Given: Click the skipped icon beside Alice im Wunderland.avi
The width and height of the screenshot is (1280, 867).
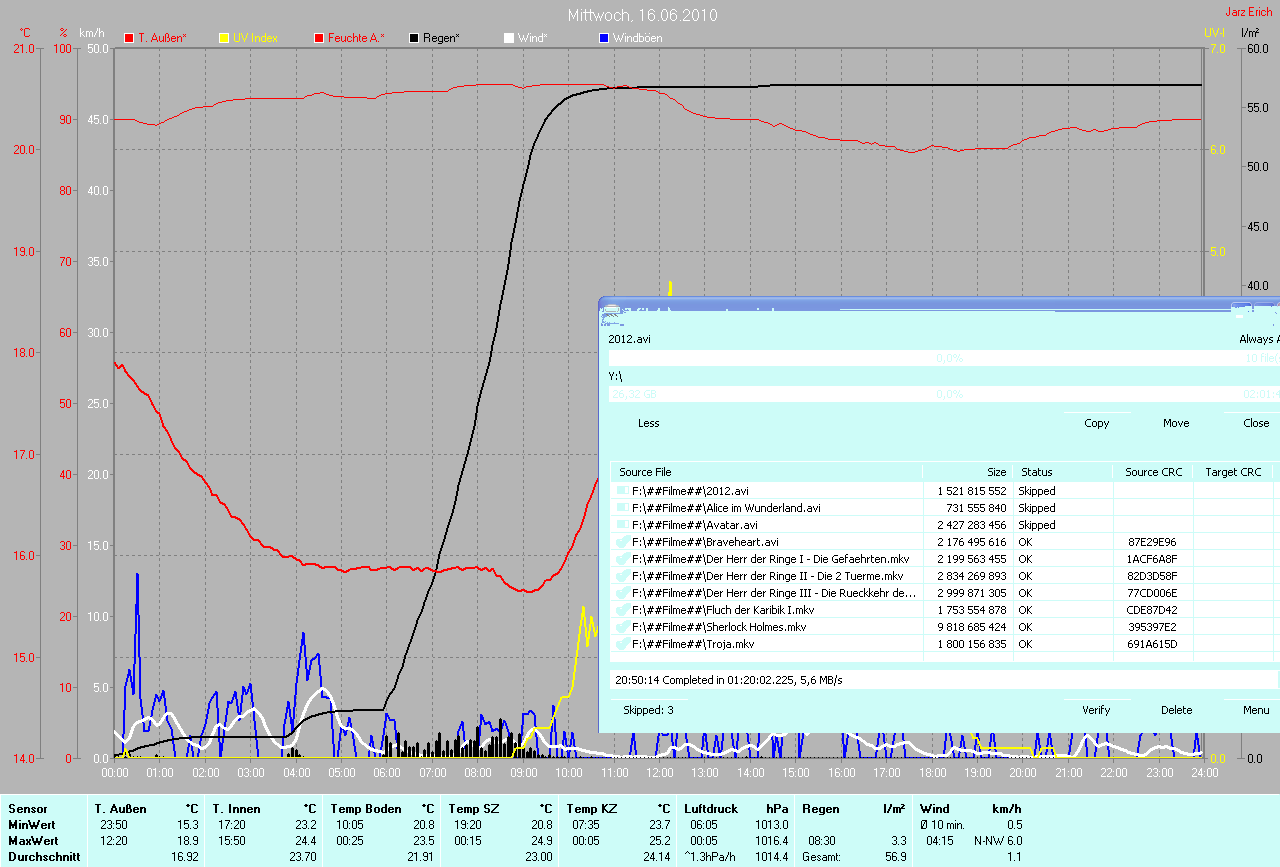Looking at the screenshot, I should [623, 508].
